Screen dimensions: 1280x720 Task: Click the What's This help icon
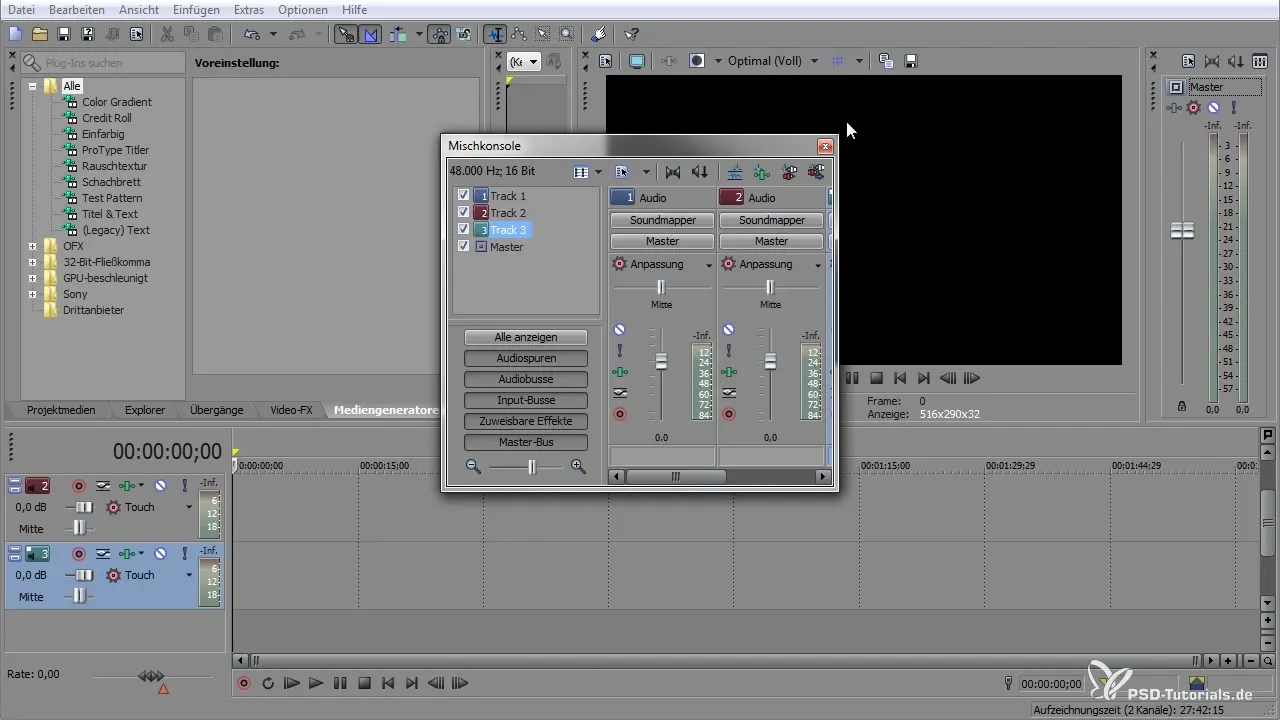[x=631, y=34]
